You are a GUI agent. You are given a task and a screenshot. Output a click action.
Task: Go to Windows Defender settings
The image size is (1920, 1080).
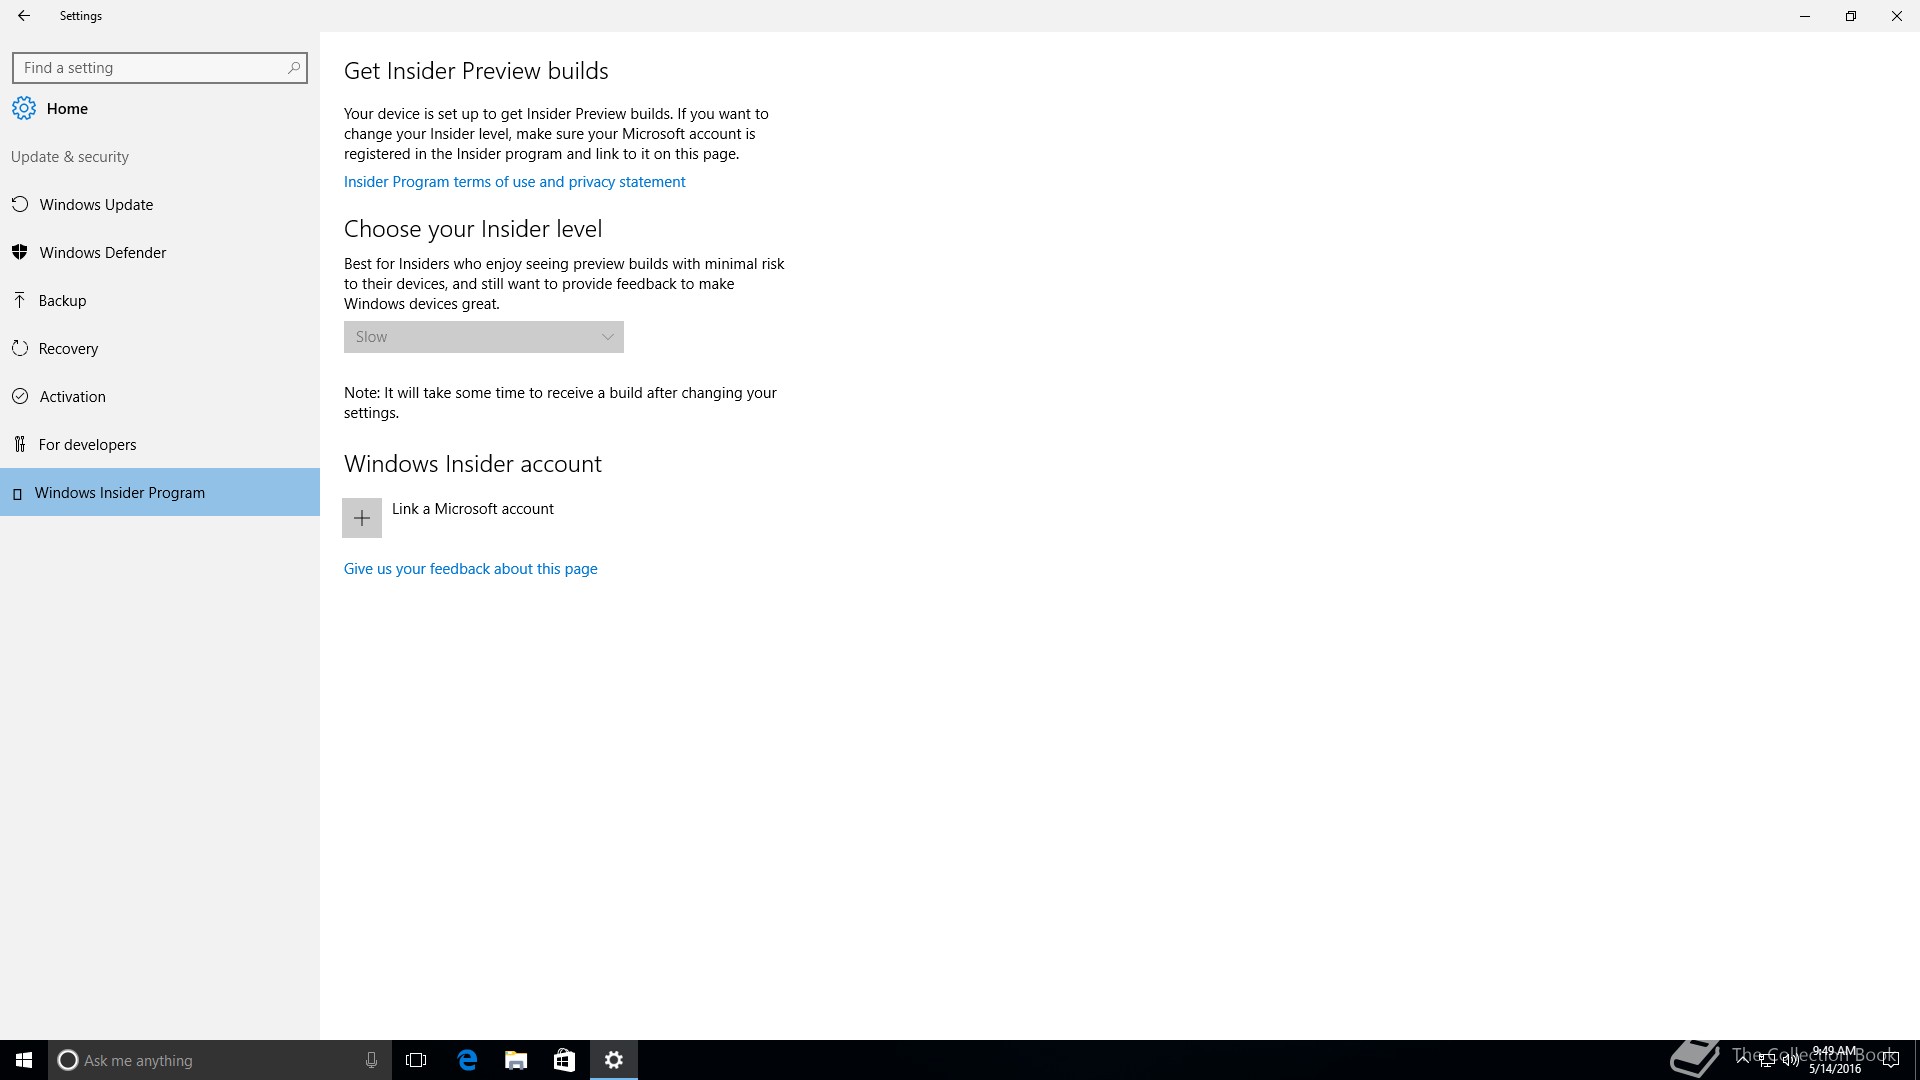click(x=102, y=253)
